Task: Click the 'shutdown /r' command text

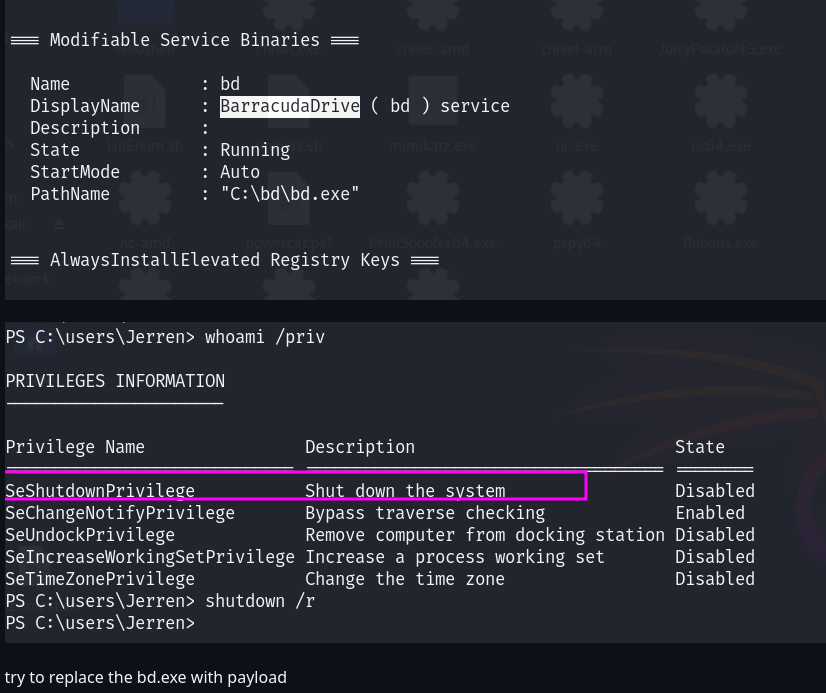Action: (260, 601)
